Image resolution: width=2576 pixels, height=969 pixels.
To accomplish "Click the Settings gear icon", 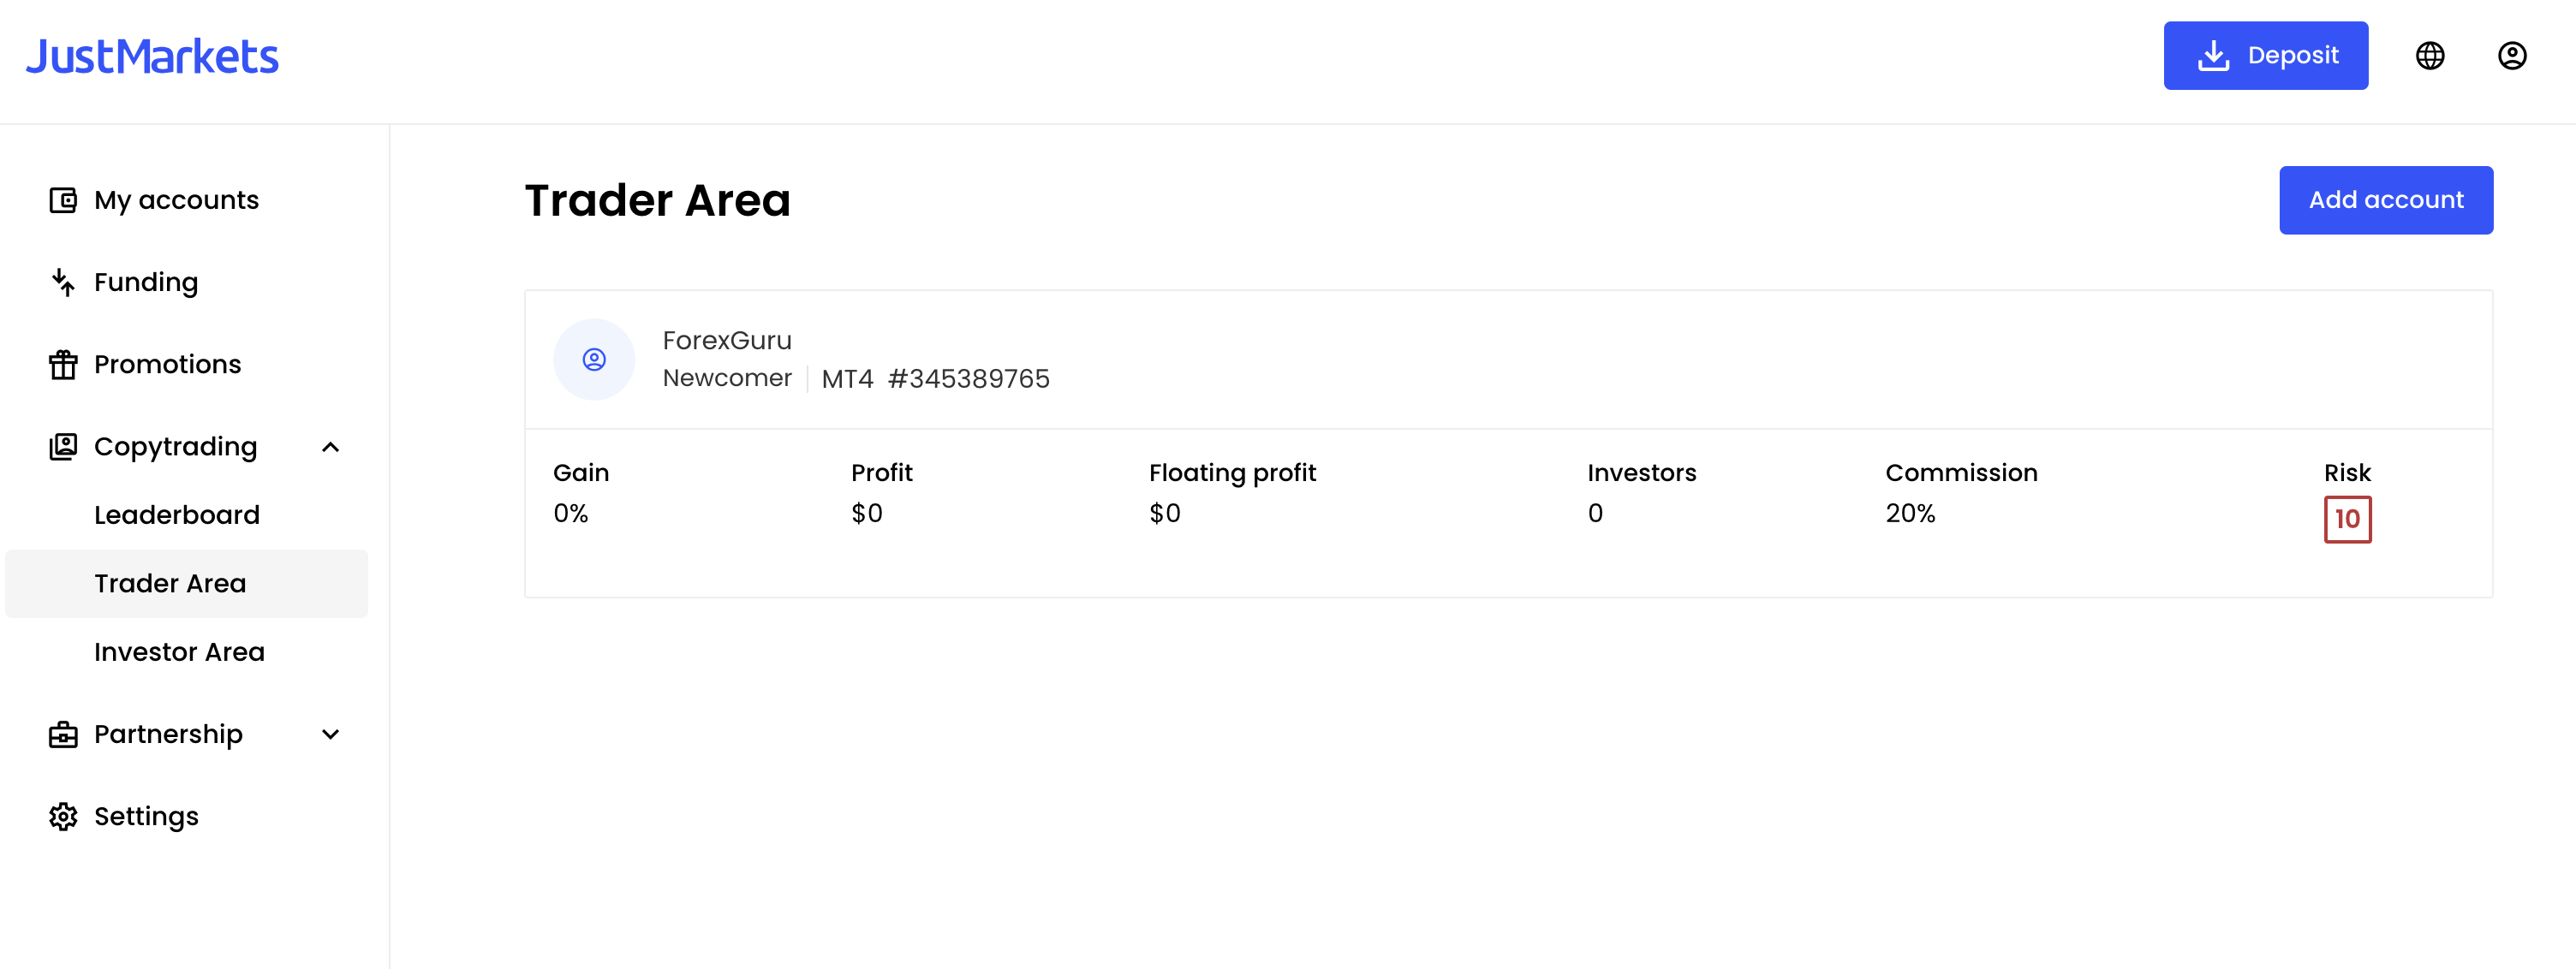I will tap(63, 816).
